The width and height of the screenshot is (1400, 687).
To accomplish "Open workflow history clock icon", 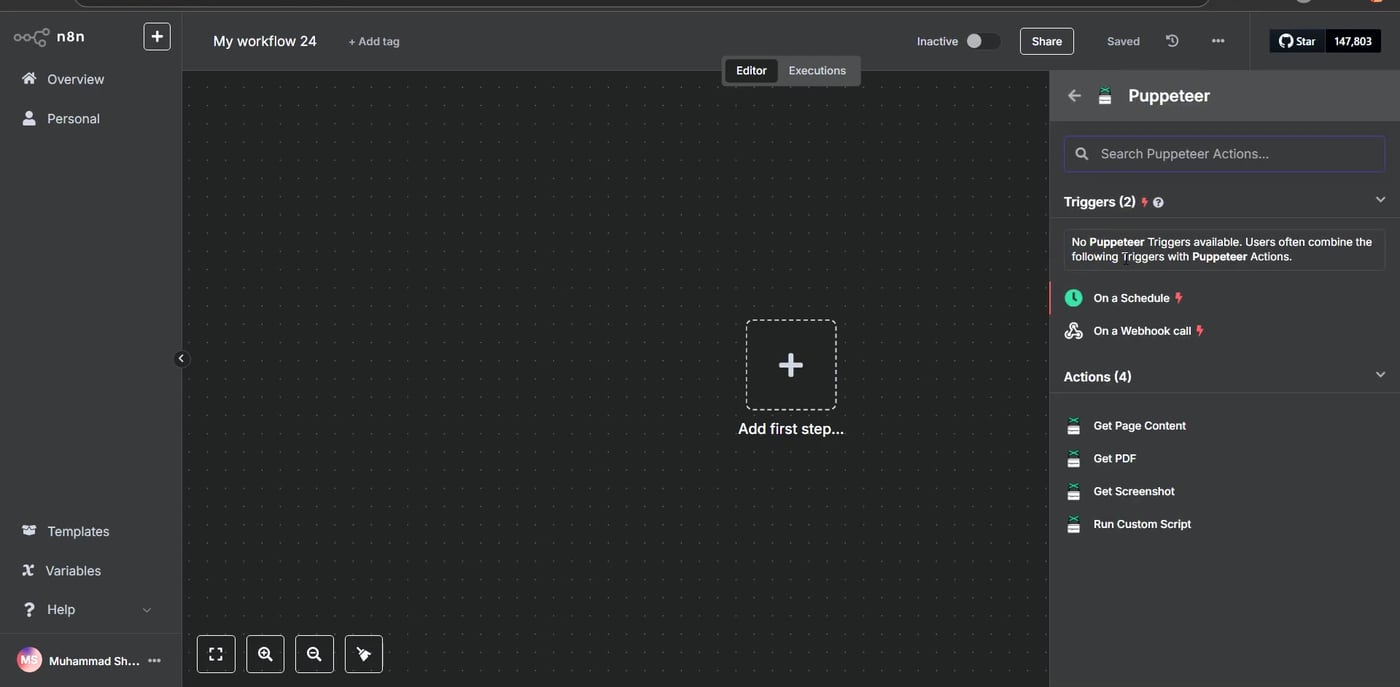I will coord(1172,41).
